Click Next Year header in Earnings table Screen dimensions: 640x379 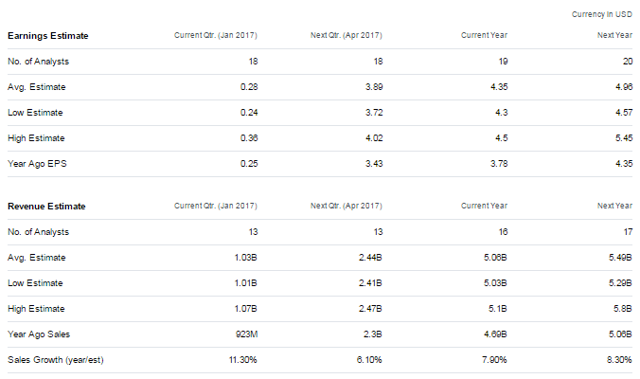tap(615, 35)
